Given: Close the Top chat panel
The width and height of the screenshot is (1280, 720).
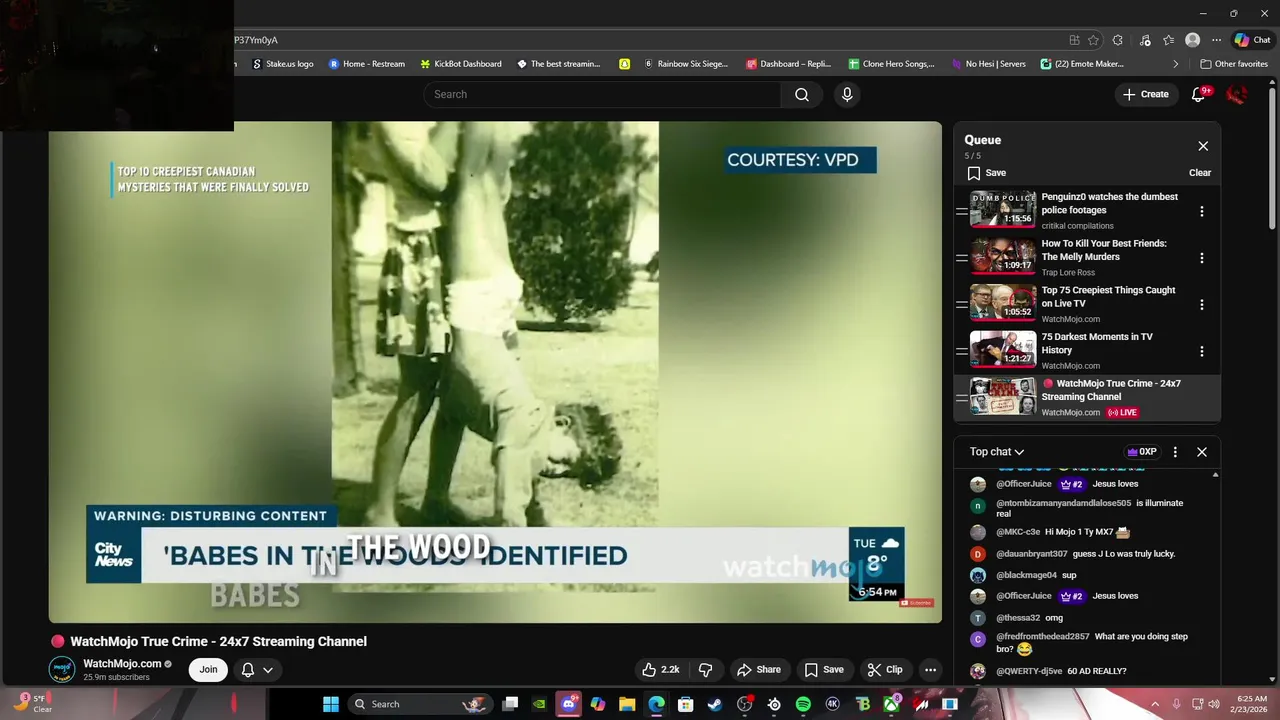Looking at the screenshot, I should coord(1202,452).
